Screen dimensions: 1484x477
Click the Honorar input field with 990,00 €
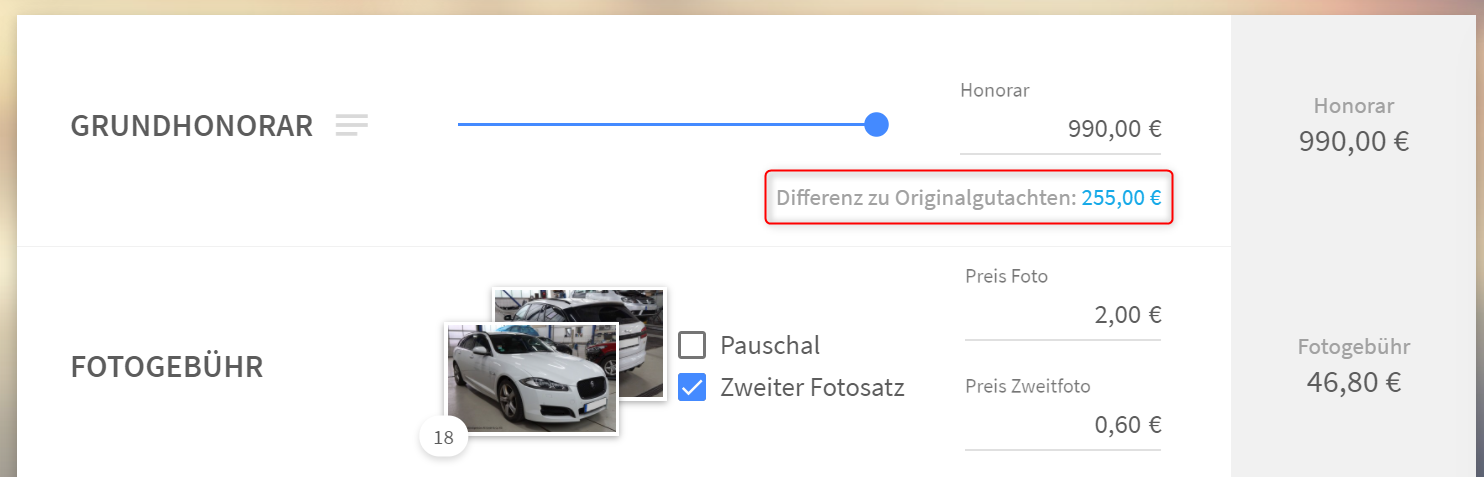click(x=1060, y=129)
